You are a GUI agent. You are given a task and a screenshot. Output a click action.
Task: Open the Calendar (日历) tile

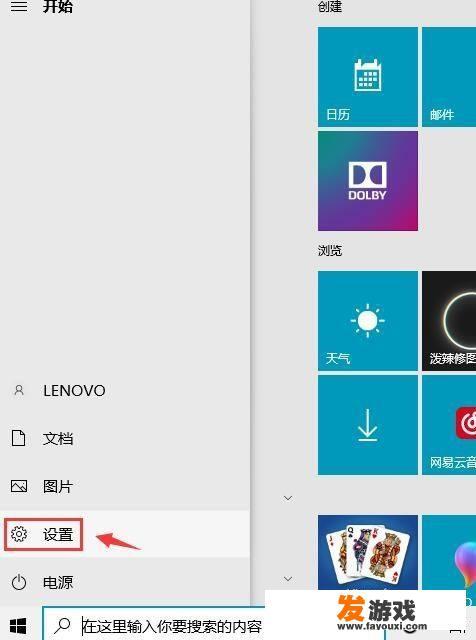pos(367,77)
